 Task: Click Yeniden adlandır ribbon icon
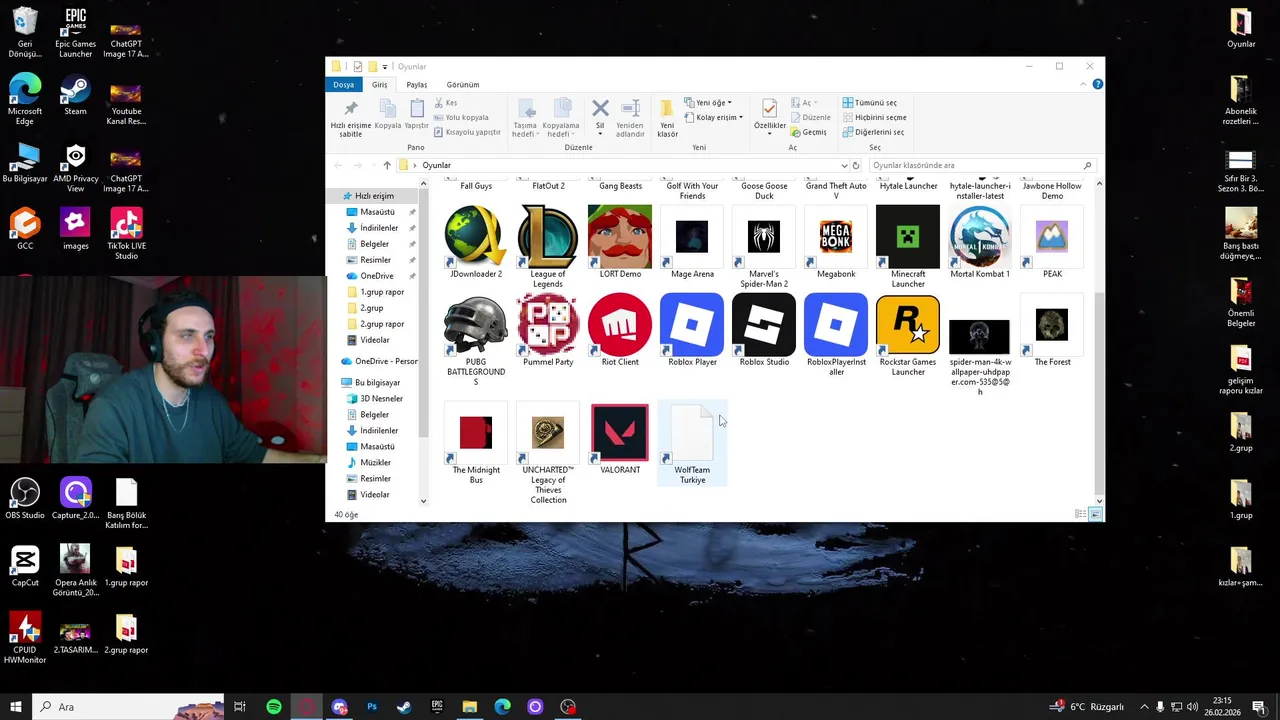pos(630,118)
